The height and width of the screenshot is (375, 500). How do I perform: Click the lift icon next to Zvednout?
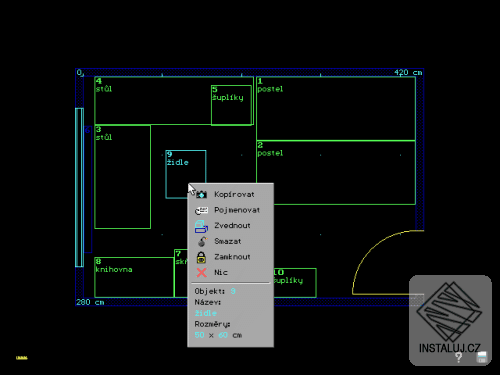[x=201, y=226]
